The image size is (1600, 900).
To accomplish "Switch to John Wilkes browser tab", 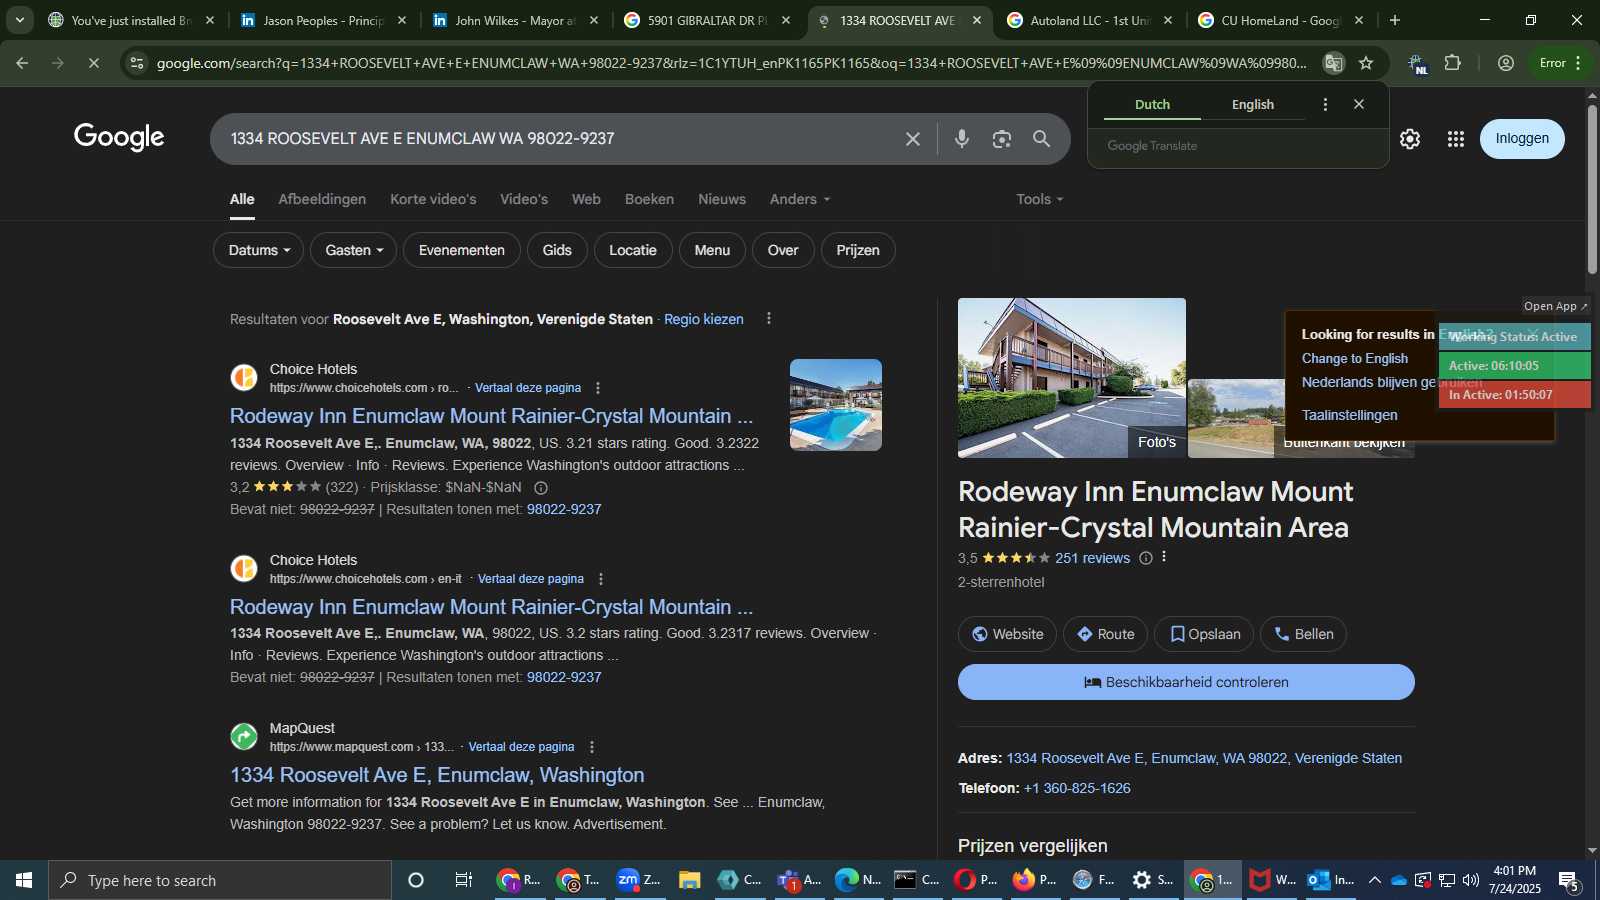I will pos(516,20).
